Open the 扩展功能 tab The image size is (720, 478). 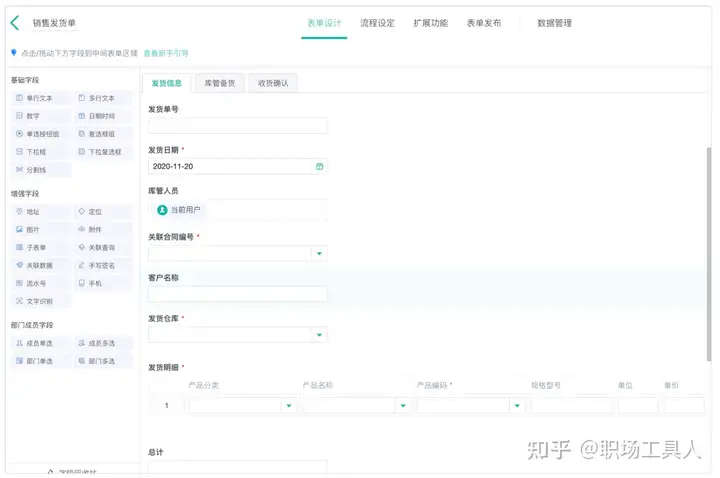pos(431,23)
